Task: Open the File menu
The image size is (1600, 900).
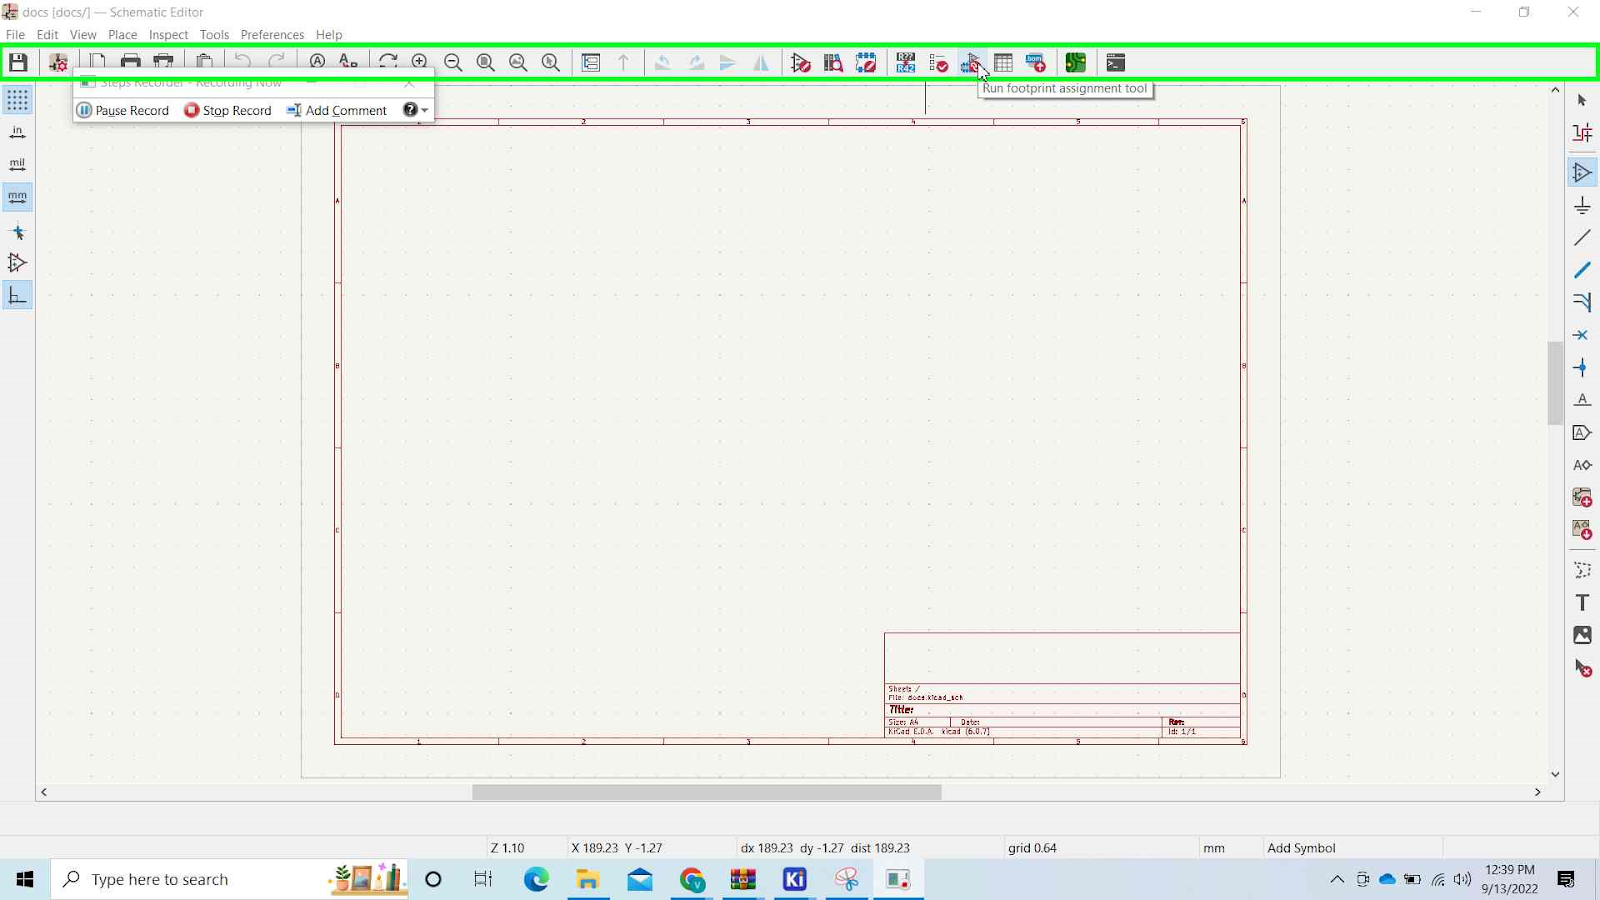Action: pyautogui.click(x=15, y=34)
